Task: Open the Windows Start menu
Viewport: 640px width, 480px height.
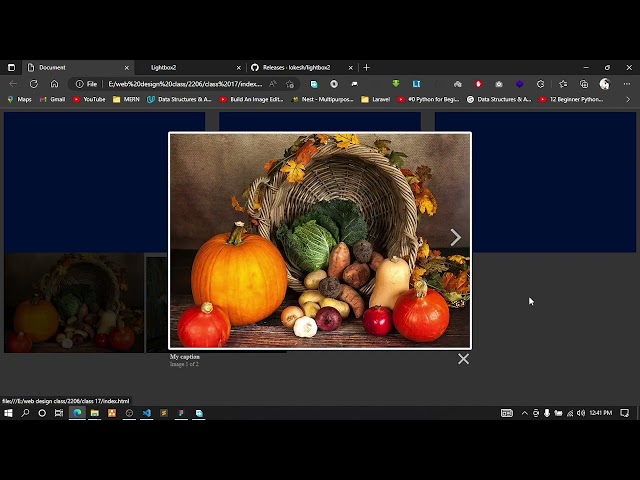Action: pyautogui.click(x=8, y=413)
